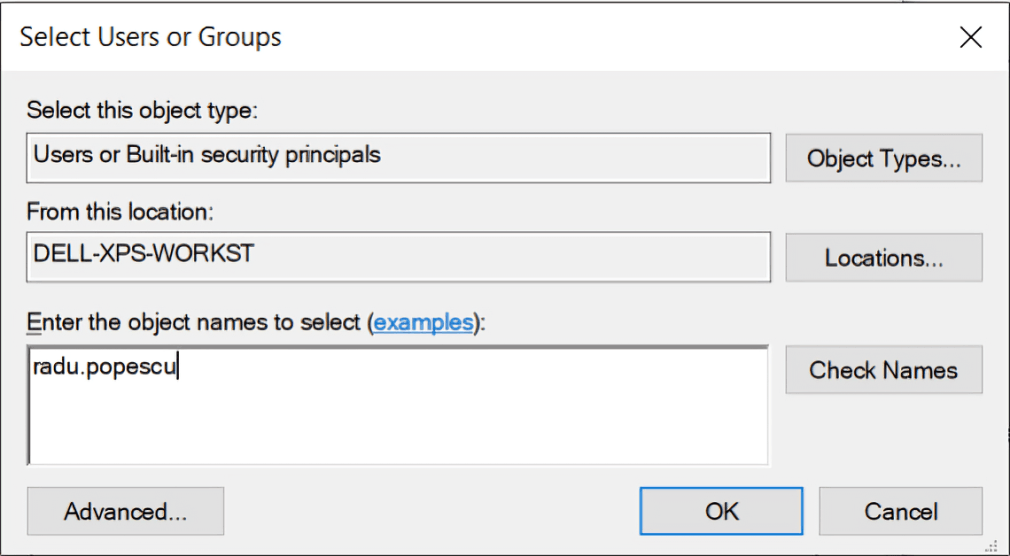Click blank area below radu.popescu entry
1010x556 pixels.
click(397, 425)
